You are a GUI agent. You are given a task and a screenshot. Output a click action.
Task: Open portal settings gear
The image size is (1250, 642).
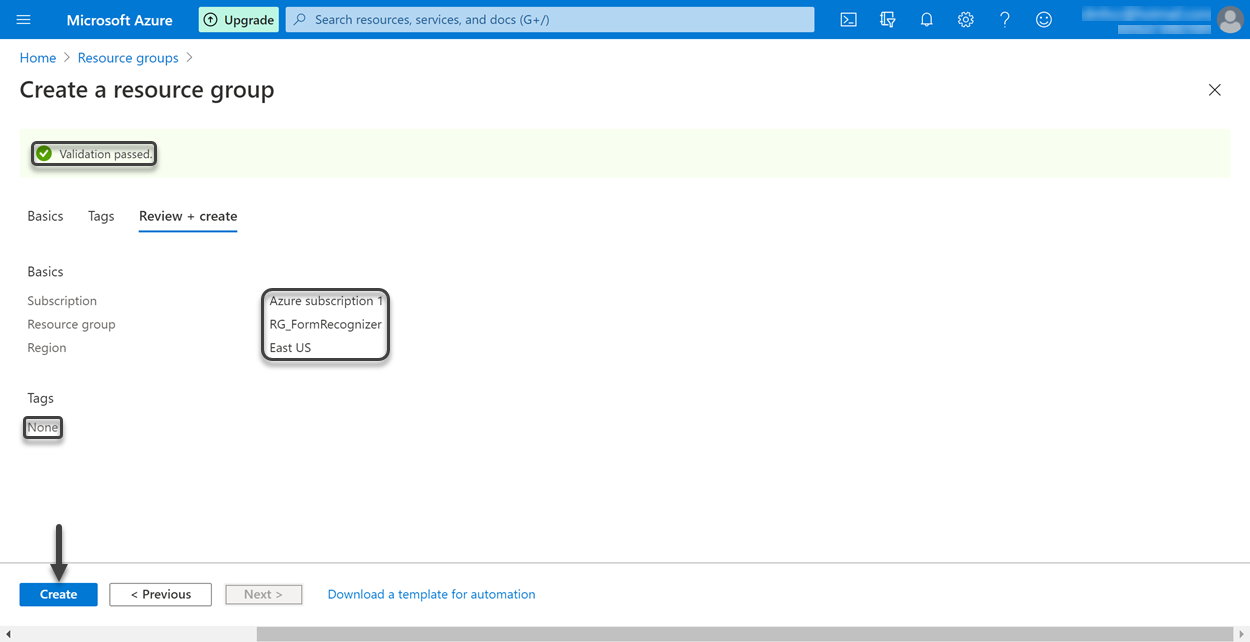965,20
